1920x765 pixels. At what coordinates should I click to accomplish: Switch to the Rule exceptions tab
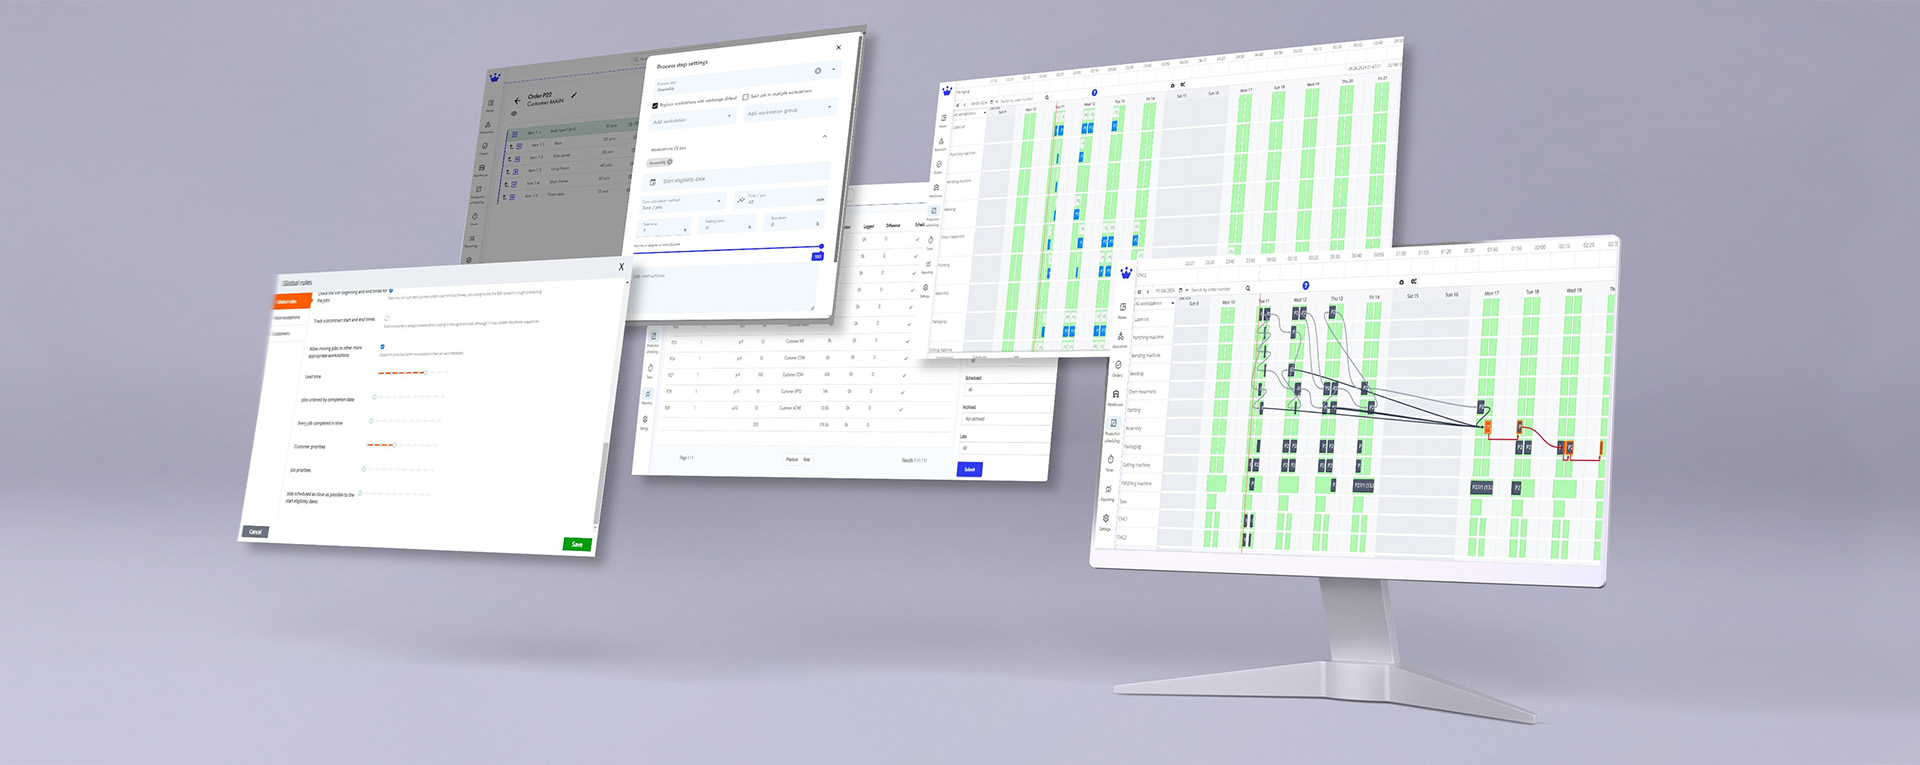coord(287,318)
